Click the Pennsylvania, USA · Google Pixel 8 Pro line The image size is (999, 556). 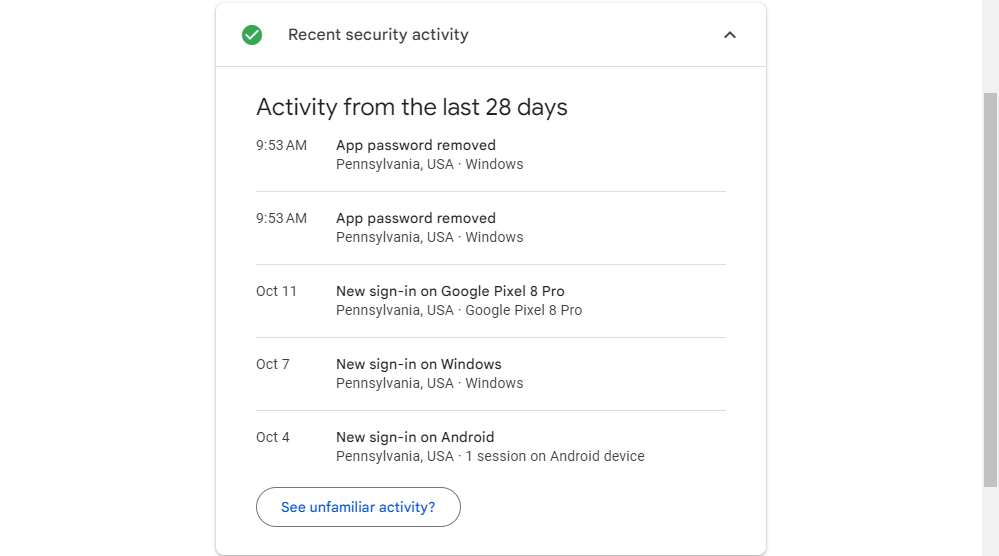coord(459,311)
